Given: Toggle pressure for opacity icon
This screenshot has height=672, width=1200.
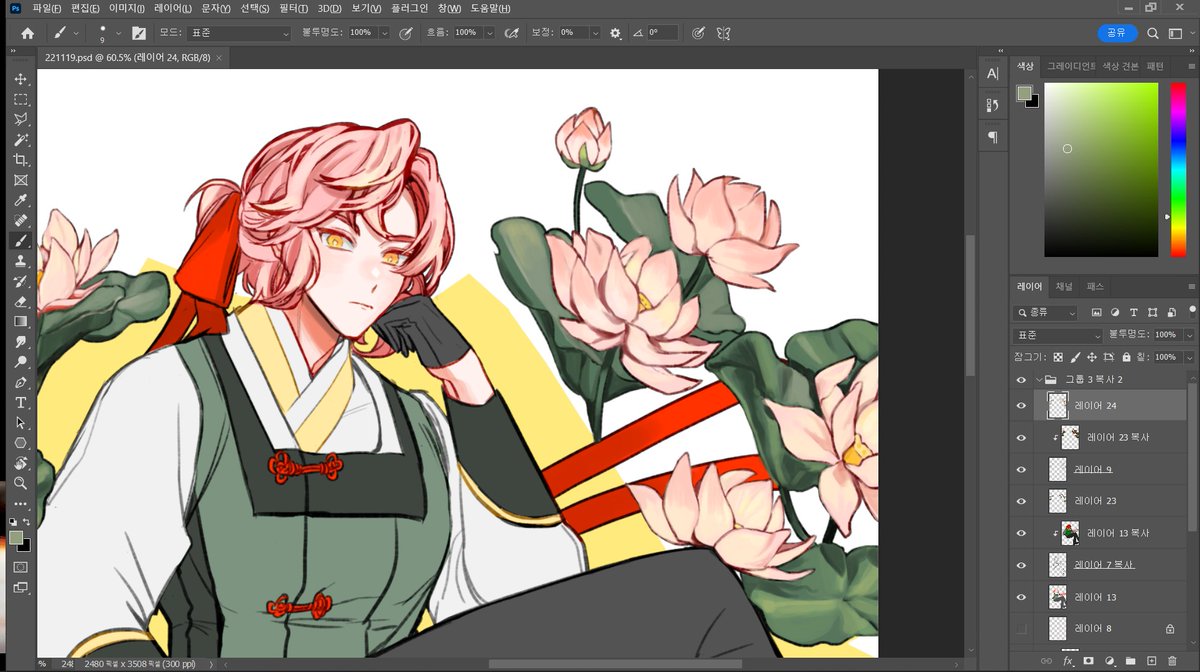Looking at the screenshot, I should pyautogui.click(x=405, y=33).
